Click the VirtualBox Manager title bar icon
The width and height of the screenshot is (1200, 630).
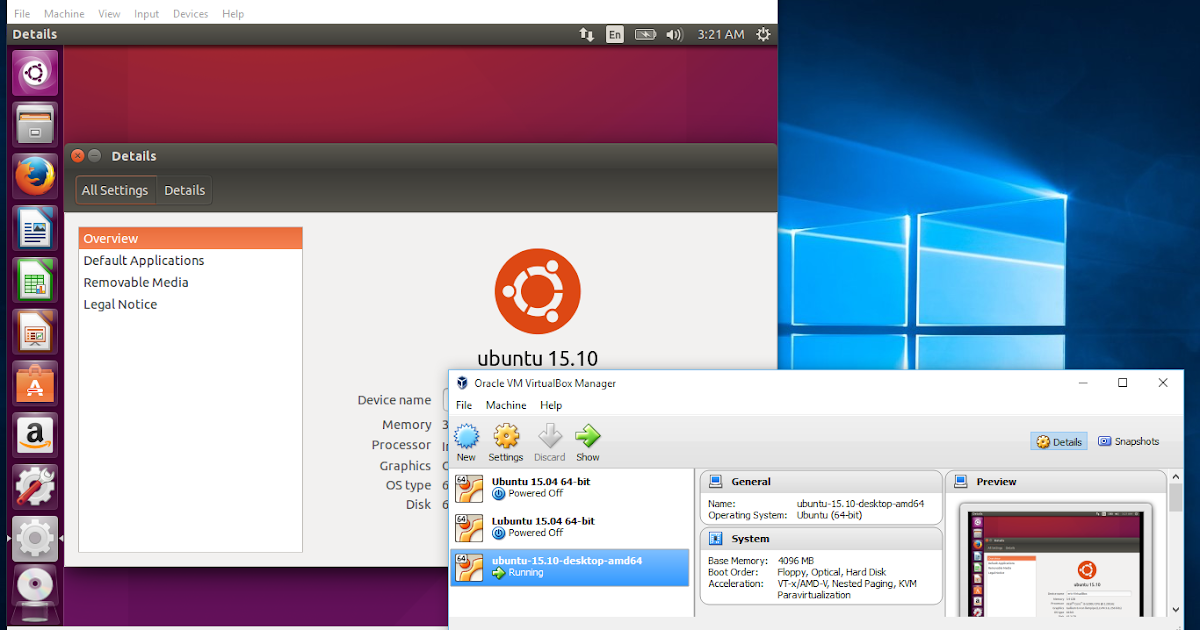462,383
